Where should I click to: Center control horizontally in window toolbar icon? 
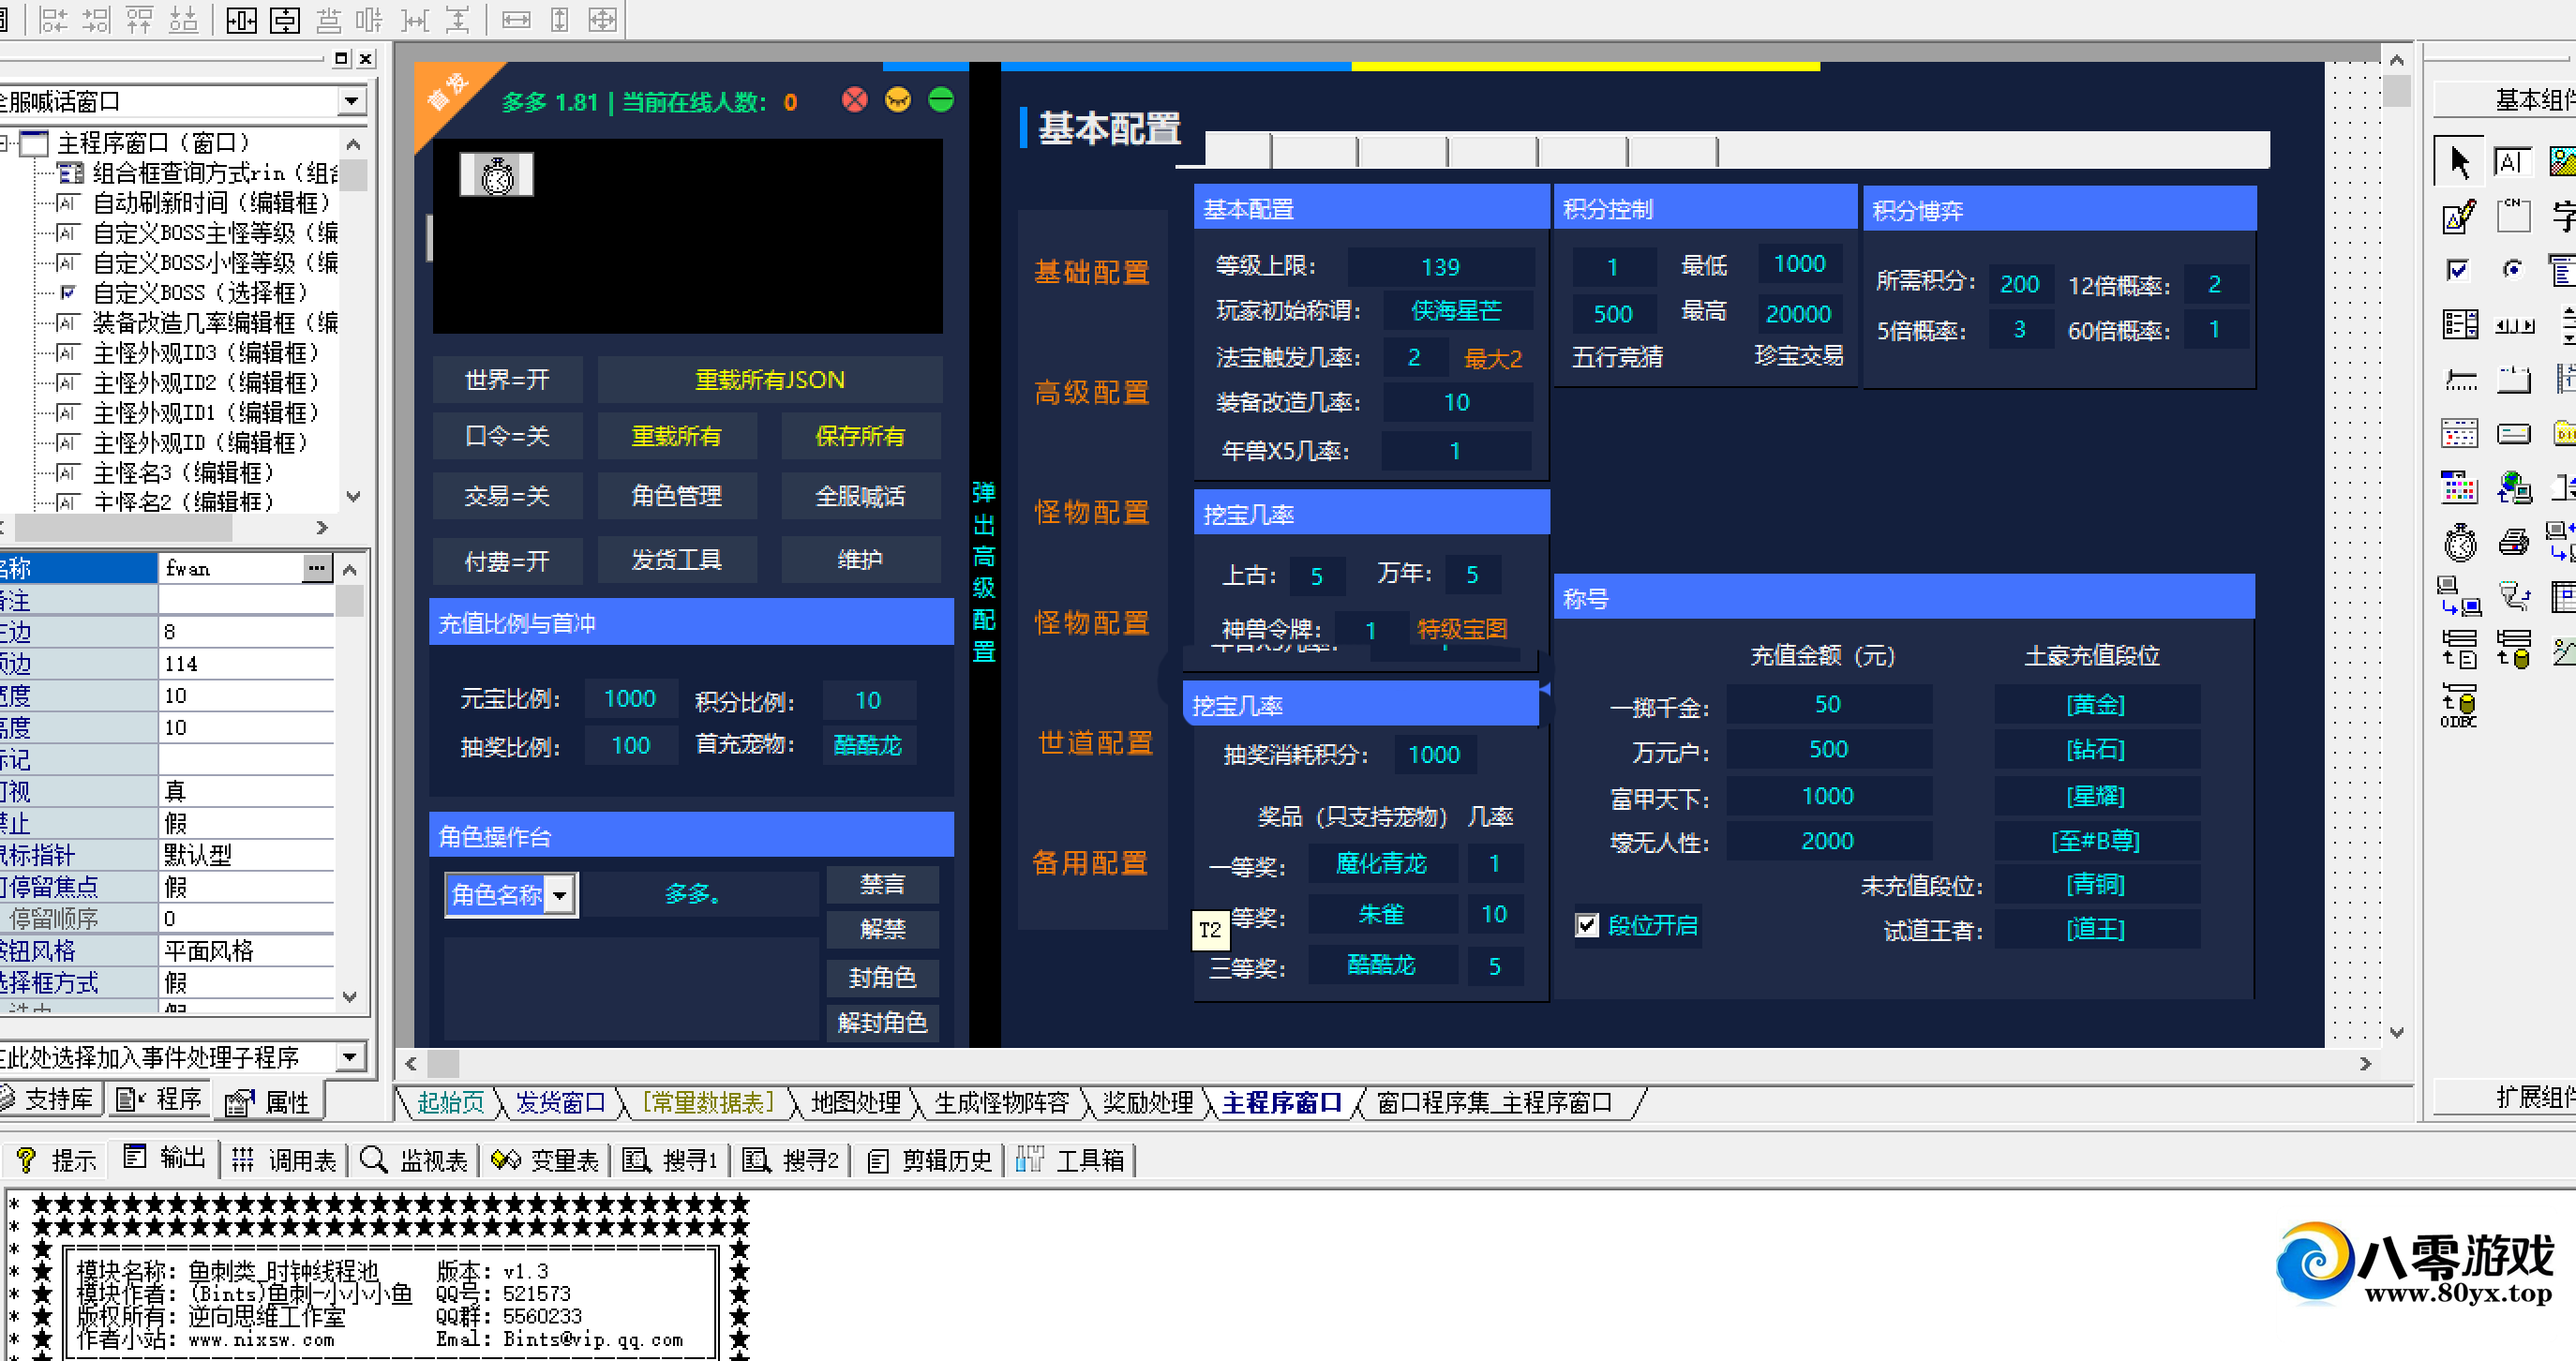point(241,19)
